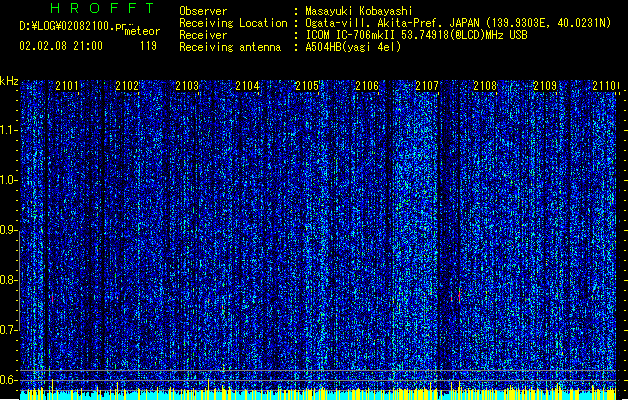The width and height of the screenshot is (629, 400).
Task: Select the 2101 time marker
Action: tap(67, 86)
